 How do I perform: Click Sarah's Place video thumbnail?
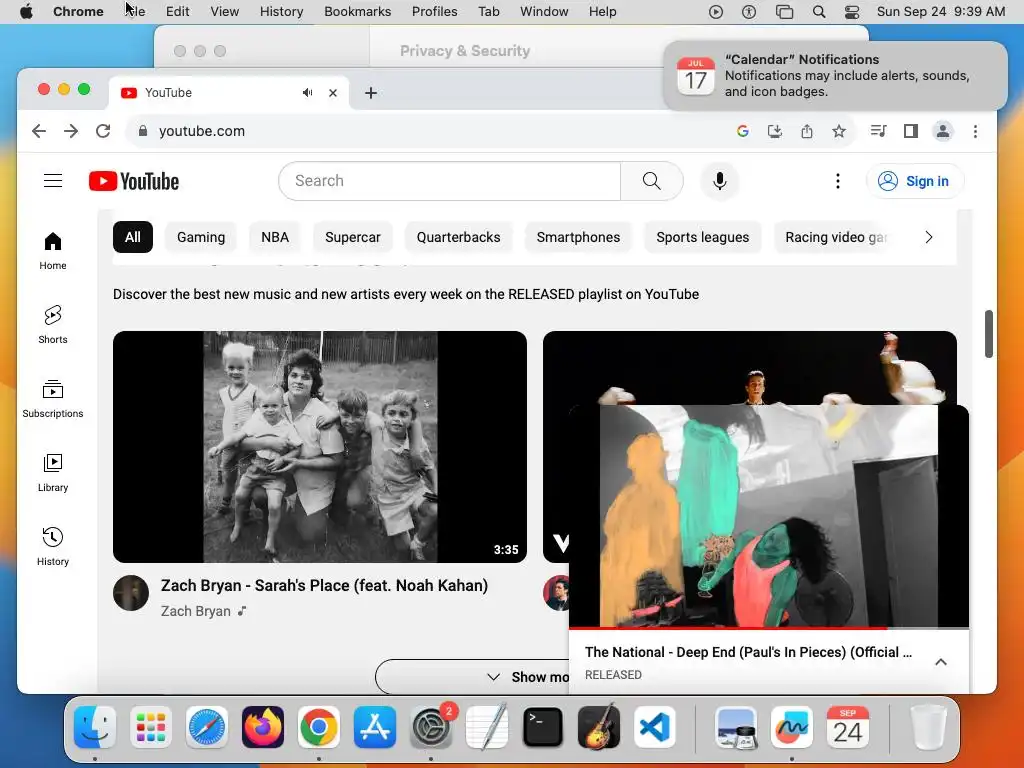tap(320, 447)
